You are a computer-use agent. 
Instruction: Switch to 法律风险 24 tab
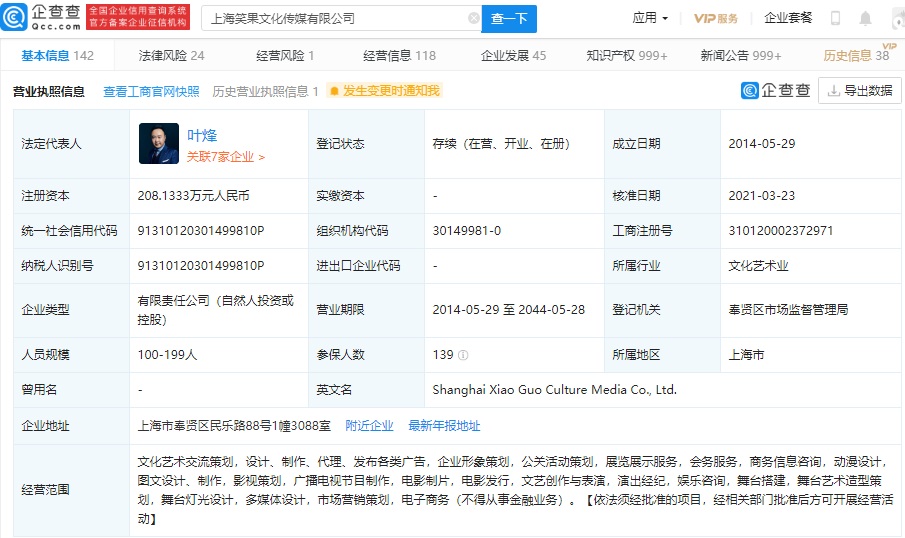[171, 55]
